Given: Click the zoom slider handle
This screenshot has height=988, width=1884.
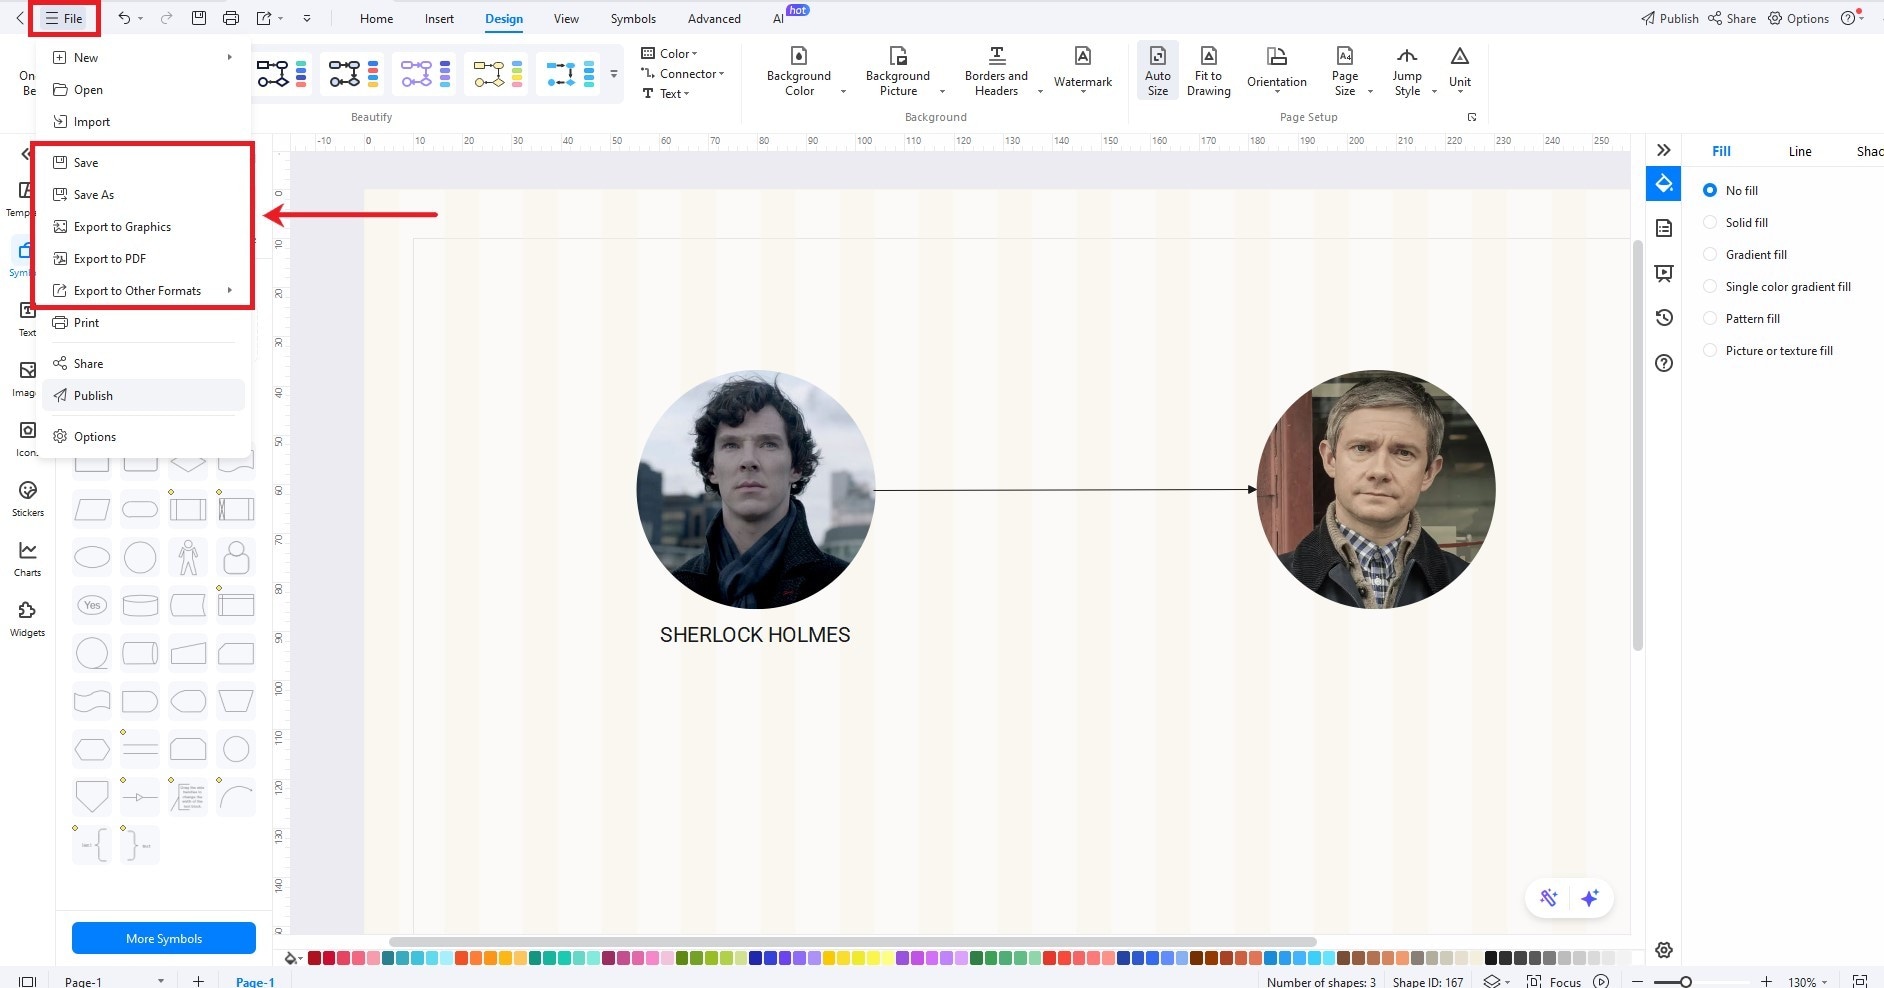Looking at the screenshot, I should (1686, 982).
